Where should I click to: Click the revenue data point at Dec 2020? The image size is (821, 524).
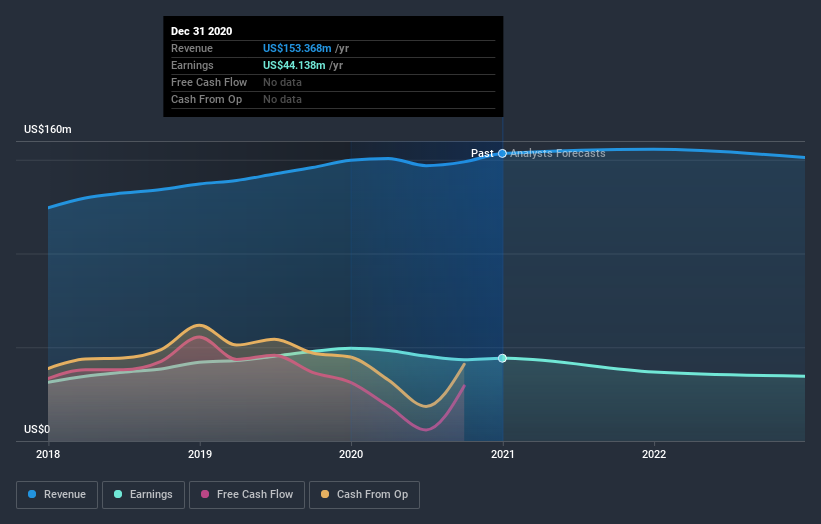503,153
